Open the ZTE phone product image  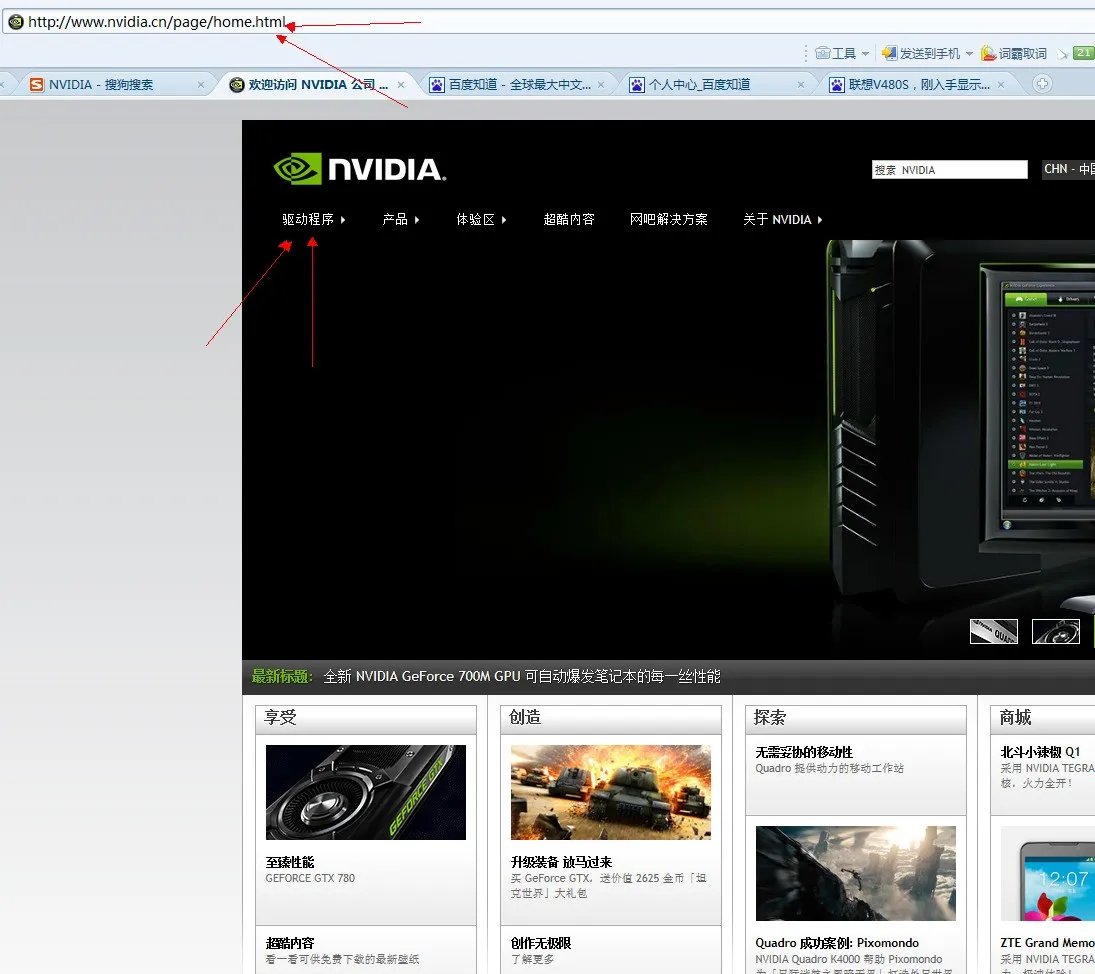coord(1048,873)
